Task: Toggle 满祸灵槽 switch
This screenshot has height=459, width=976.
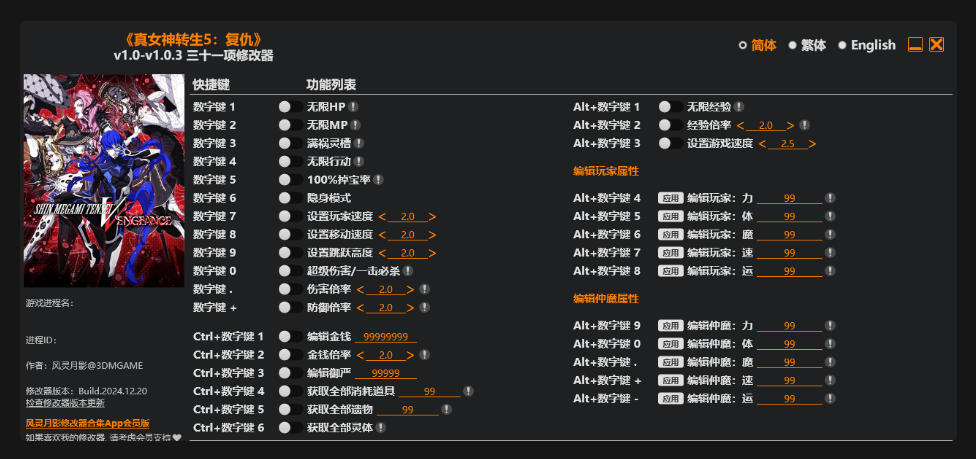Action: (290, 143)
